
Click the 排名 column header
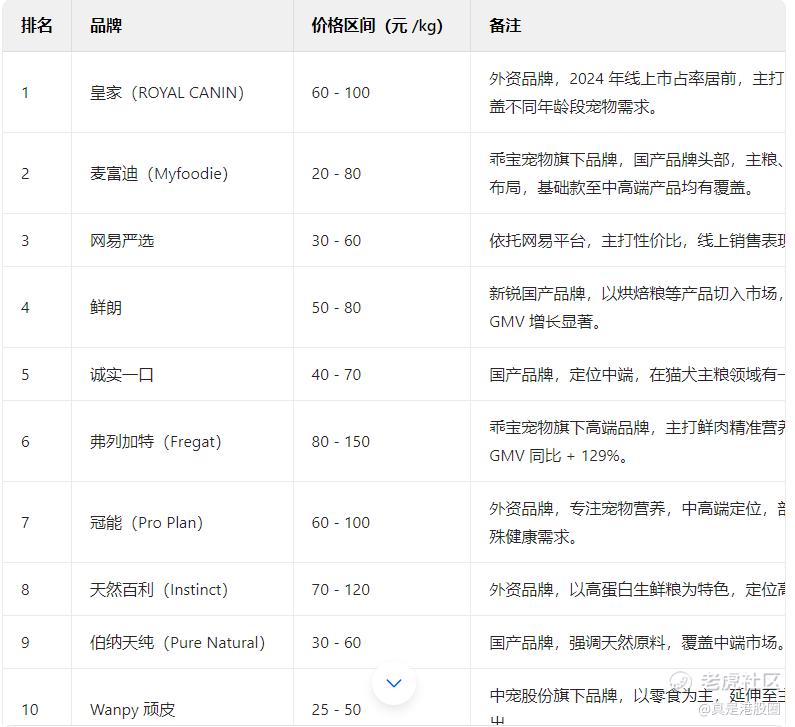pos(37,25)
